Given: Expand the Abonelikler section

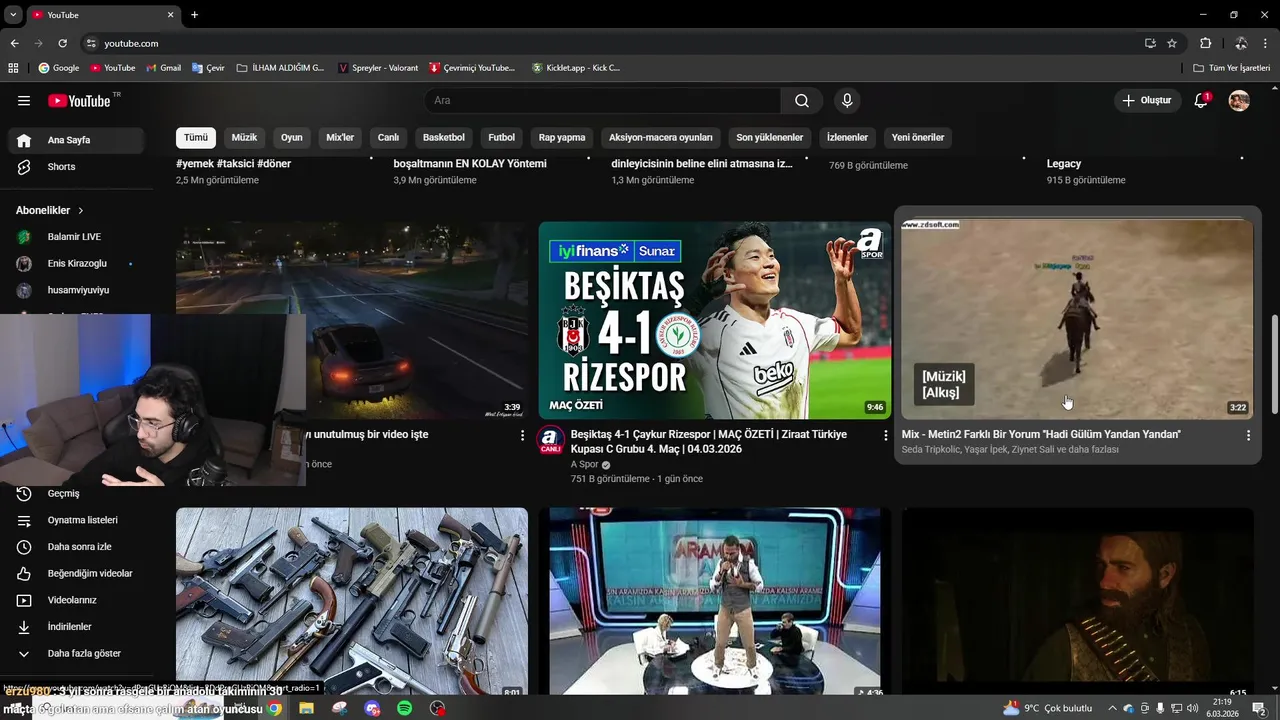Looking at the screenshot, I should point(50,211).
